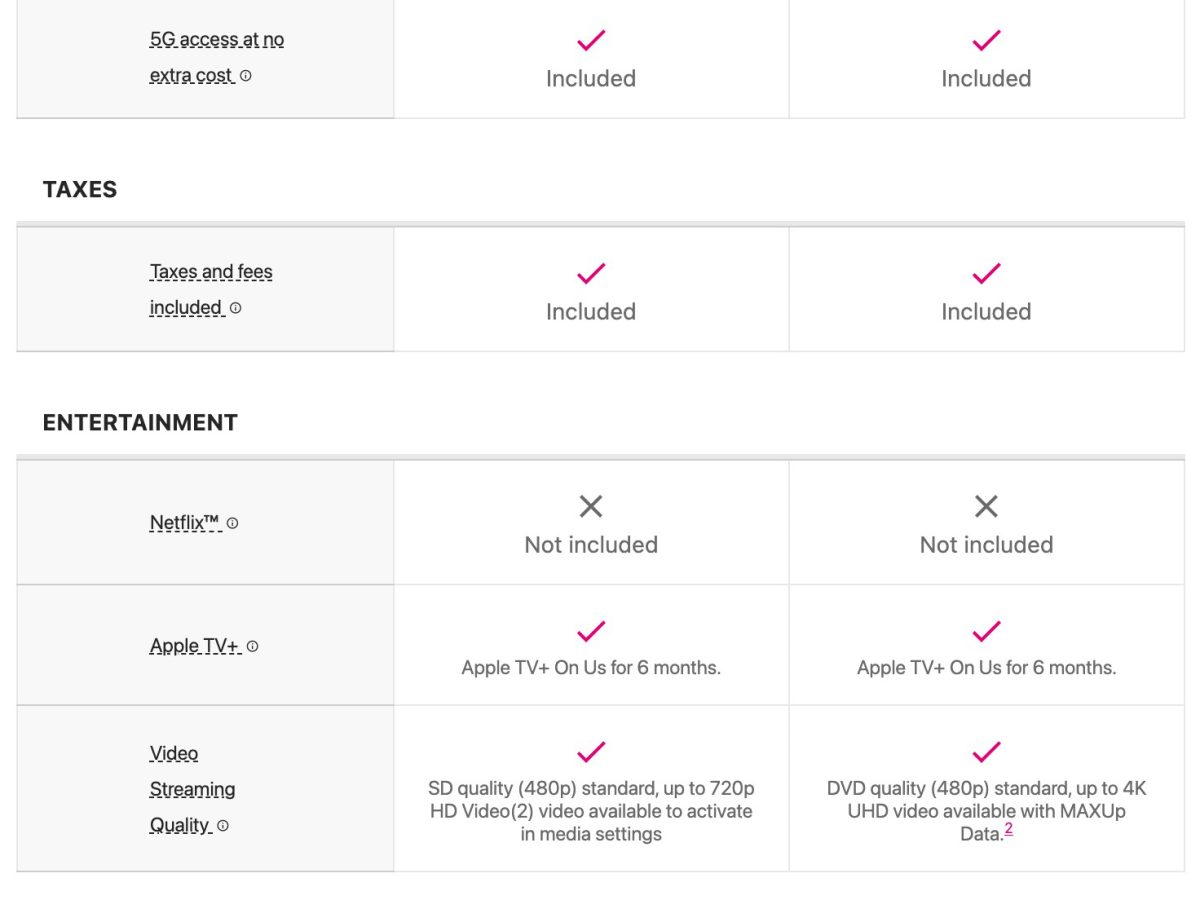Open footnote 2 after MAXUp Data
The image size is (1200, 900).
tap(1009, 829)
